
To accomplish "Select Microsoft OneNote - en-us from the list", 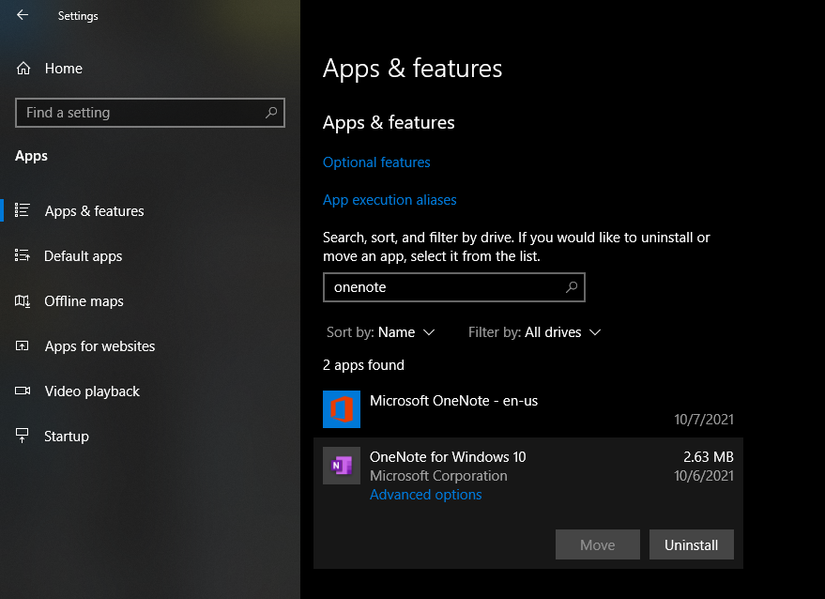I will [454, 400].
